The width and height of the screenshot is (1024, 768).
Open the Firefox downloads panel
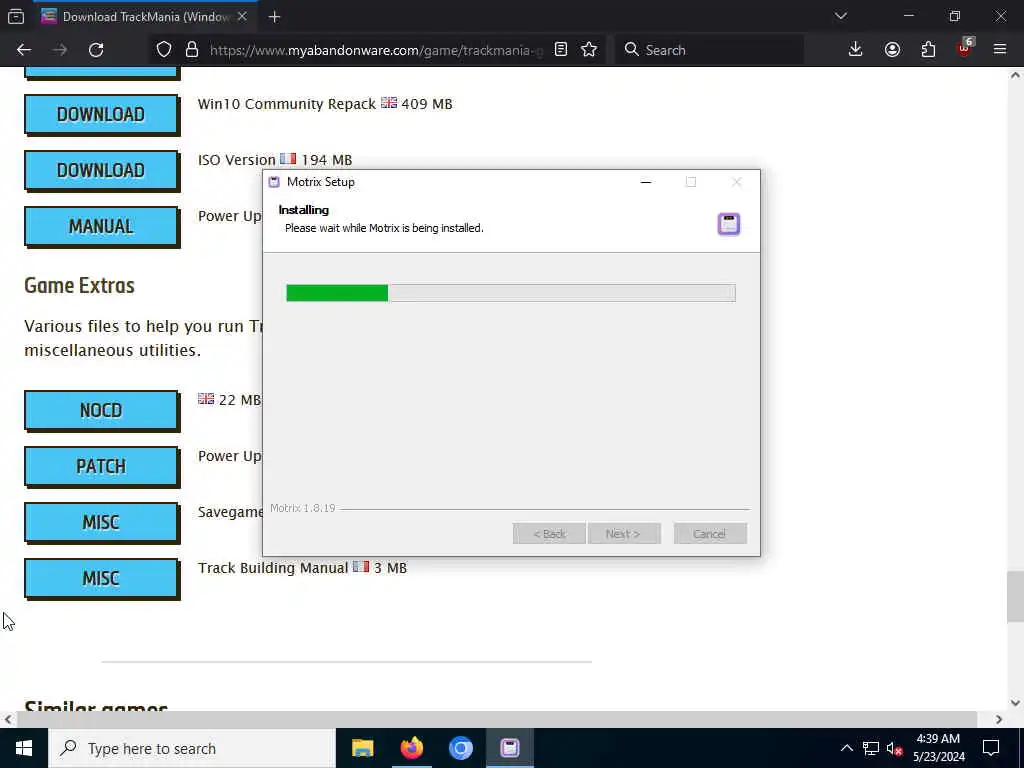point(856,50)
